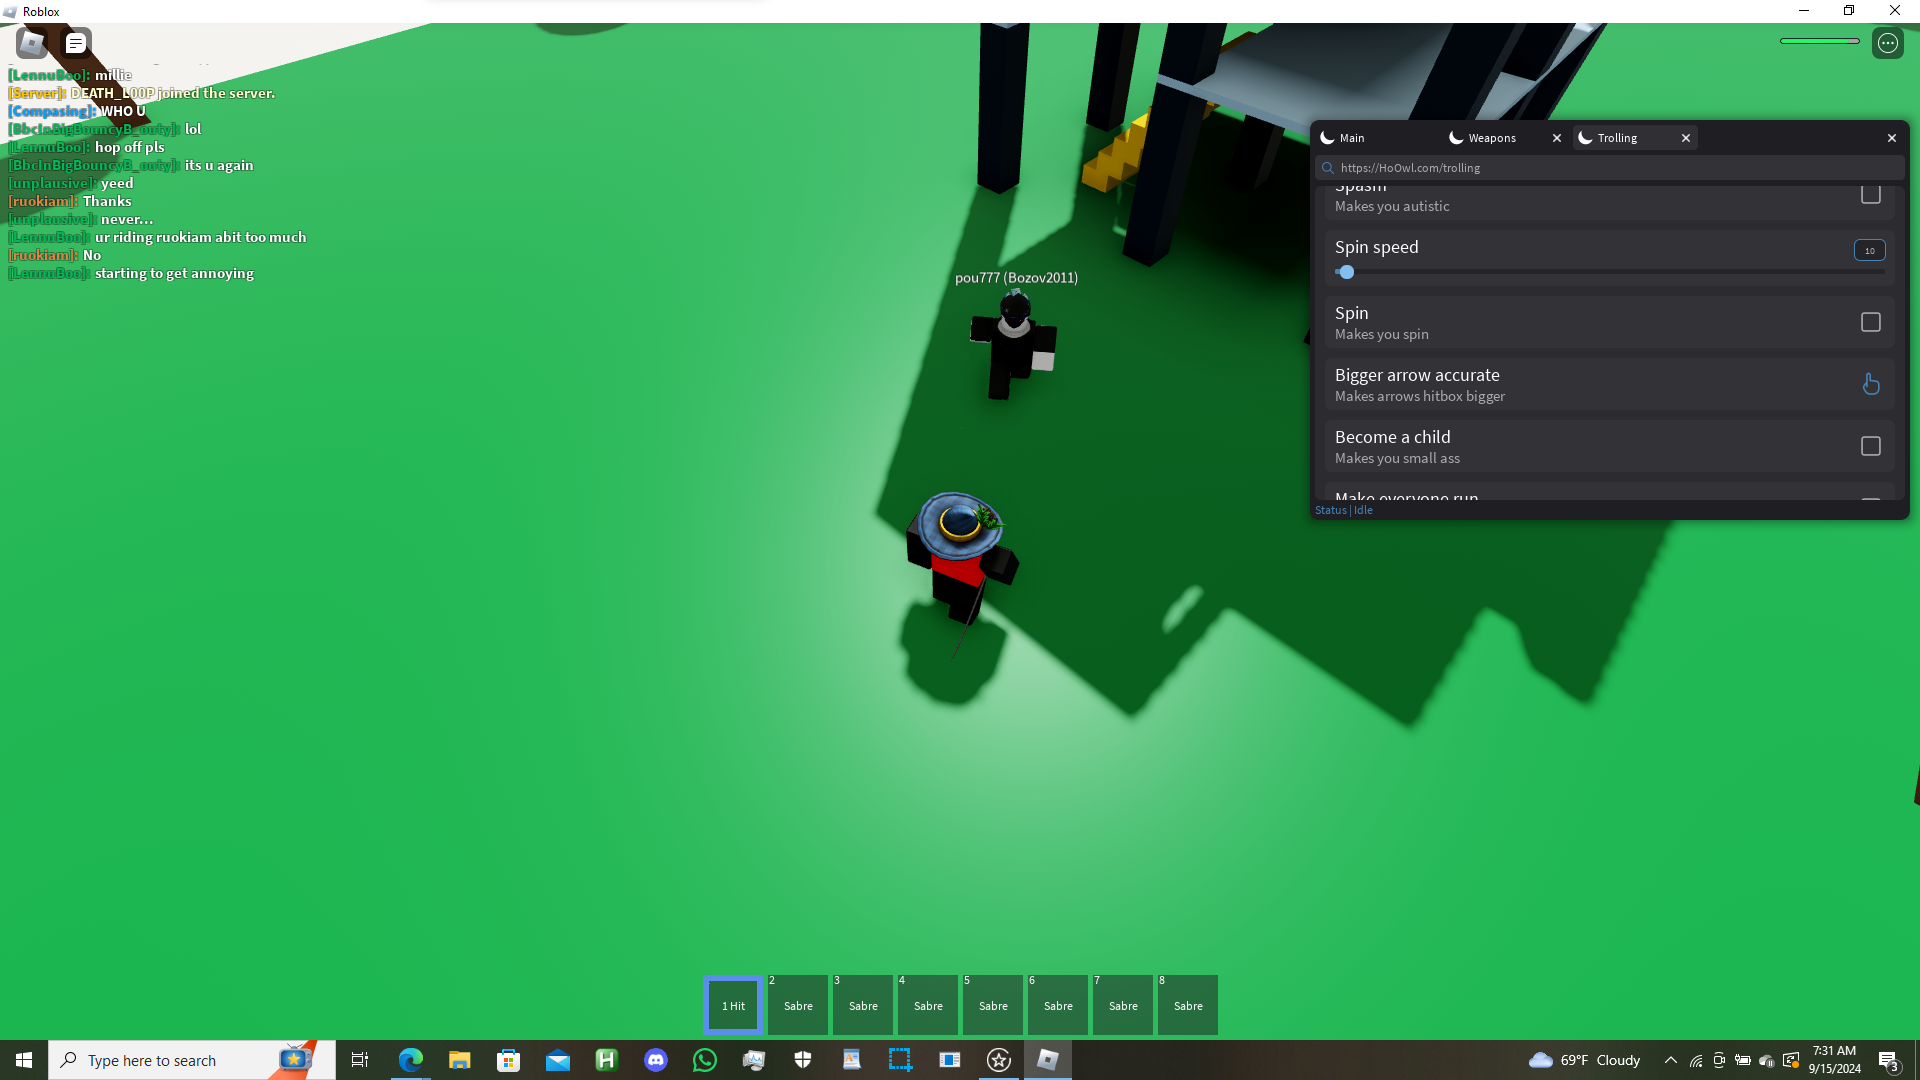Viewport: 1920px width, 1080px height.
Task: Focus the HoOwl.com/trolling URL field
Action: pos(1609,168)
